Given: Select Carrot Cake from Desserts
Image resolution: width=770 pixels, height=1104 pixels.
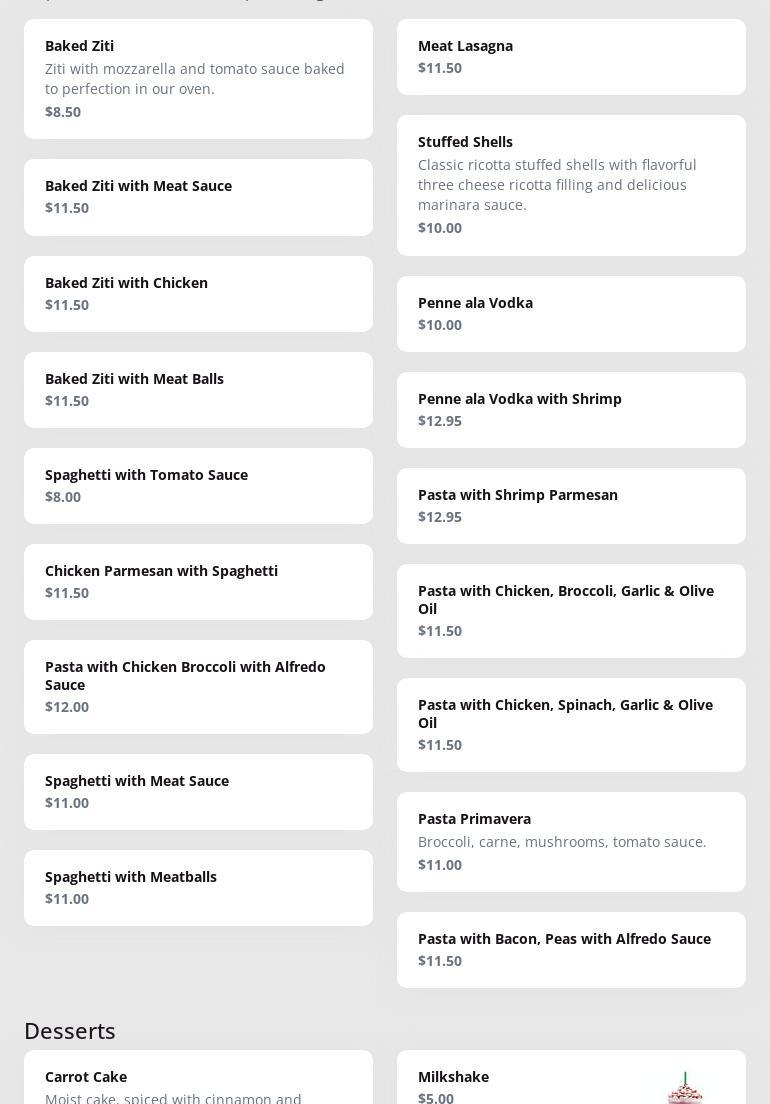Looking at the screenshot, I should click(198, 1080).
